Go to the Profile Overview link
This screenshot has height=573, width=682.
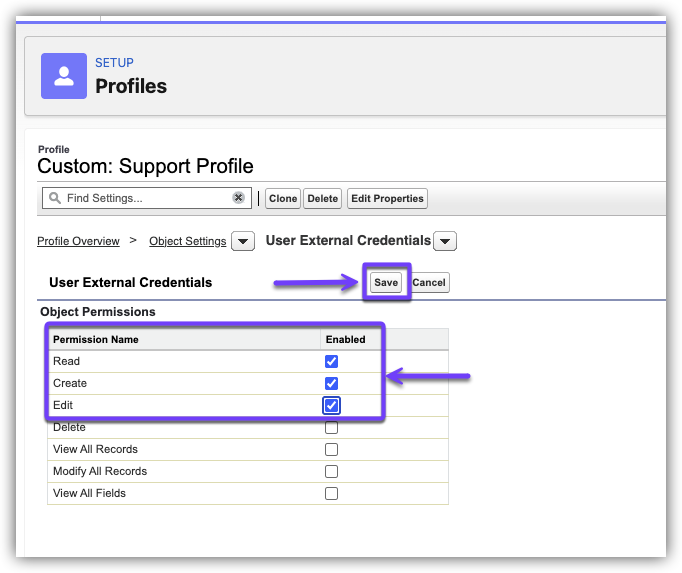[78, 241]
